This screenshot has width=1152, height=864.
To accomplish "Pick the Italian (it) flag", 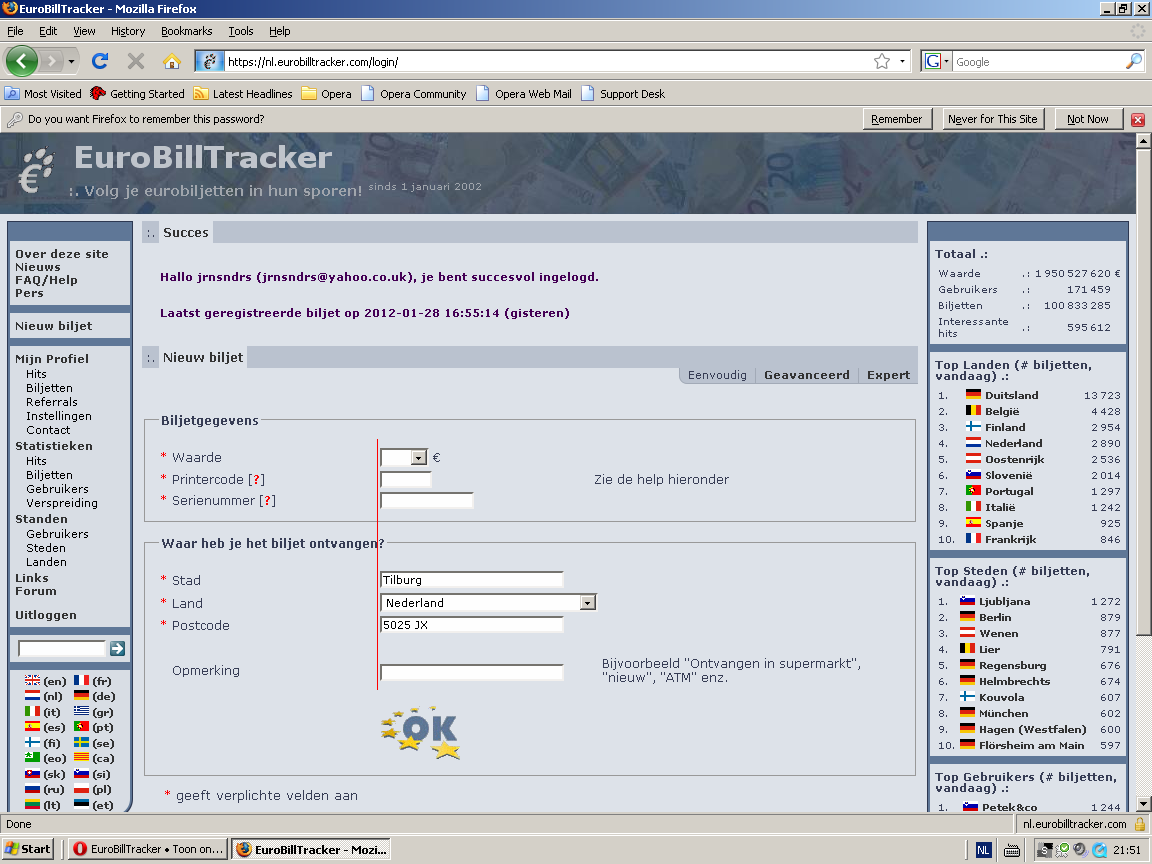I will [32, 712].
